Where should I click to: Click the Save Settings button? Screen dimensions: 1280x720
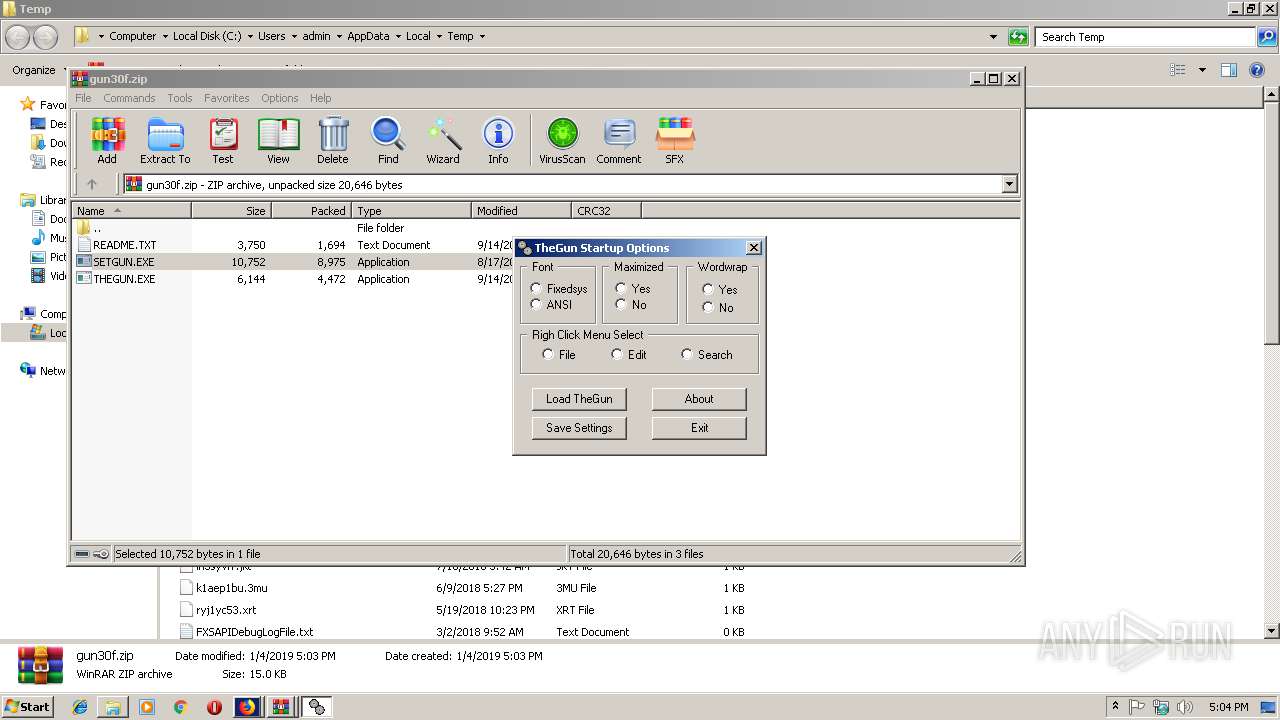(579, 428)
